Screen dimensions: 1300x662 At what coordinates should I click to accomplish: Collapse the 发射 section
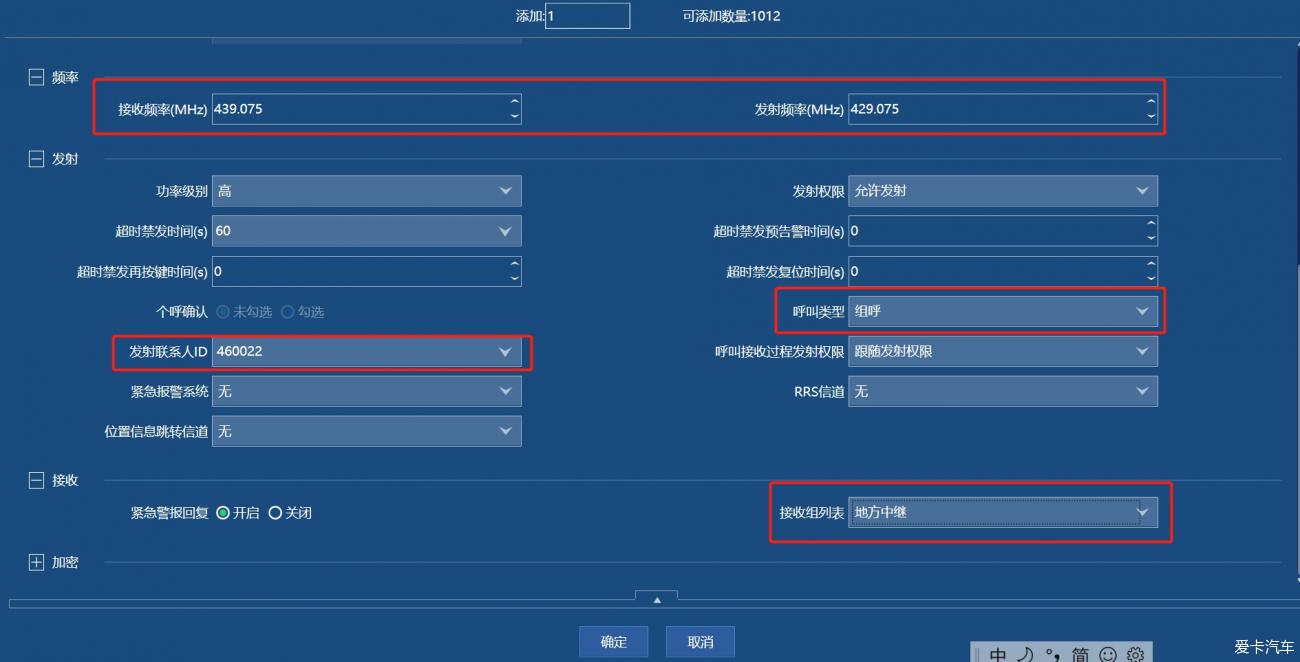36,158
